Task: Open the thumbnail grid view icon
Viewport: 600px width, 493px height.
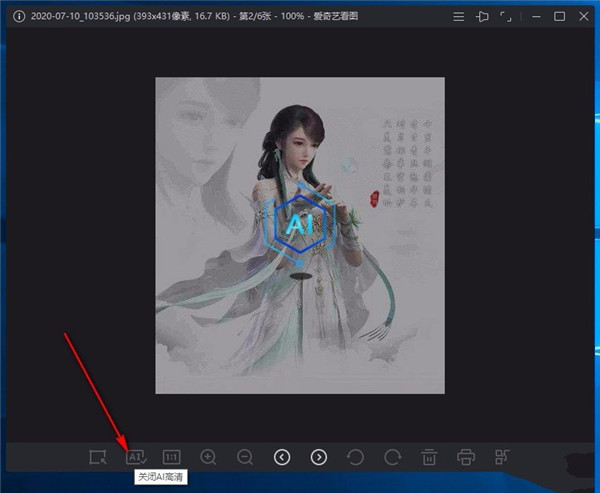Action: pyautogui.click(x=502, y=457)
